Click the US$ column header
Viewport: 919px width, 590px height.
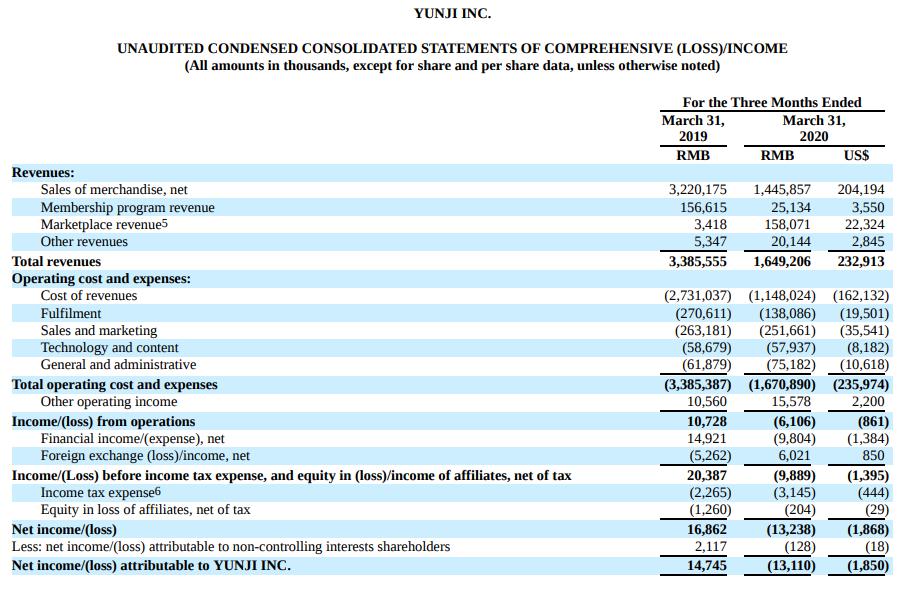856,155
